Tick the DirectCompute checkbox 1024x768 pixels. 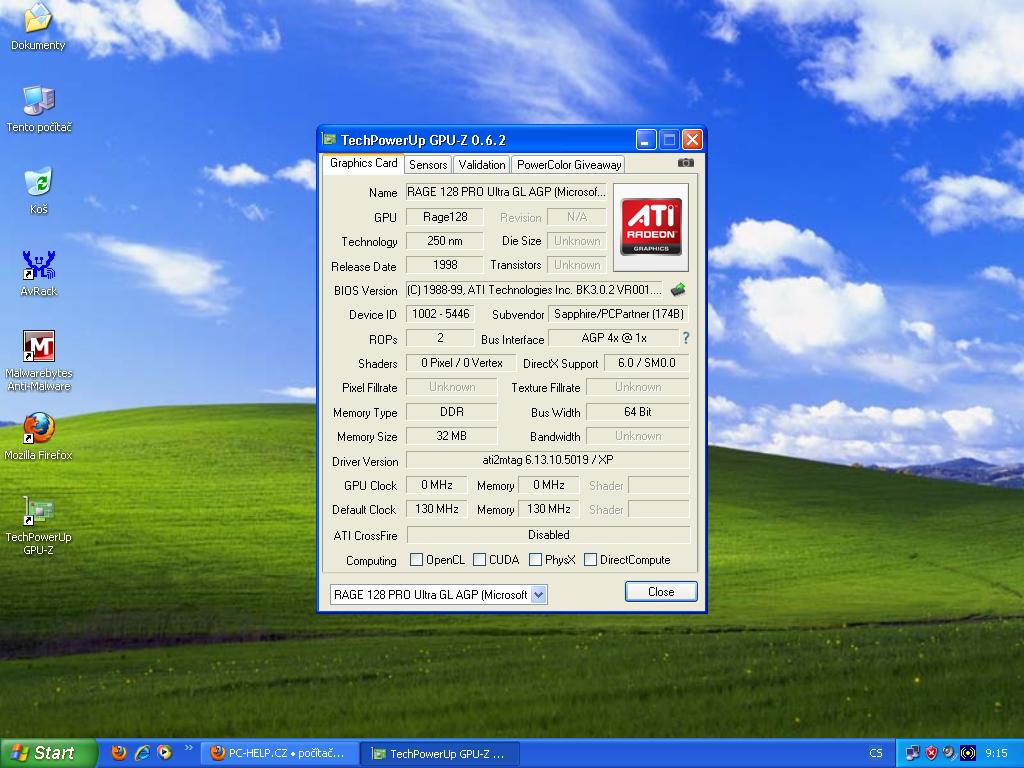point(591,560)
